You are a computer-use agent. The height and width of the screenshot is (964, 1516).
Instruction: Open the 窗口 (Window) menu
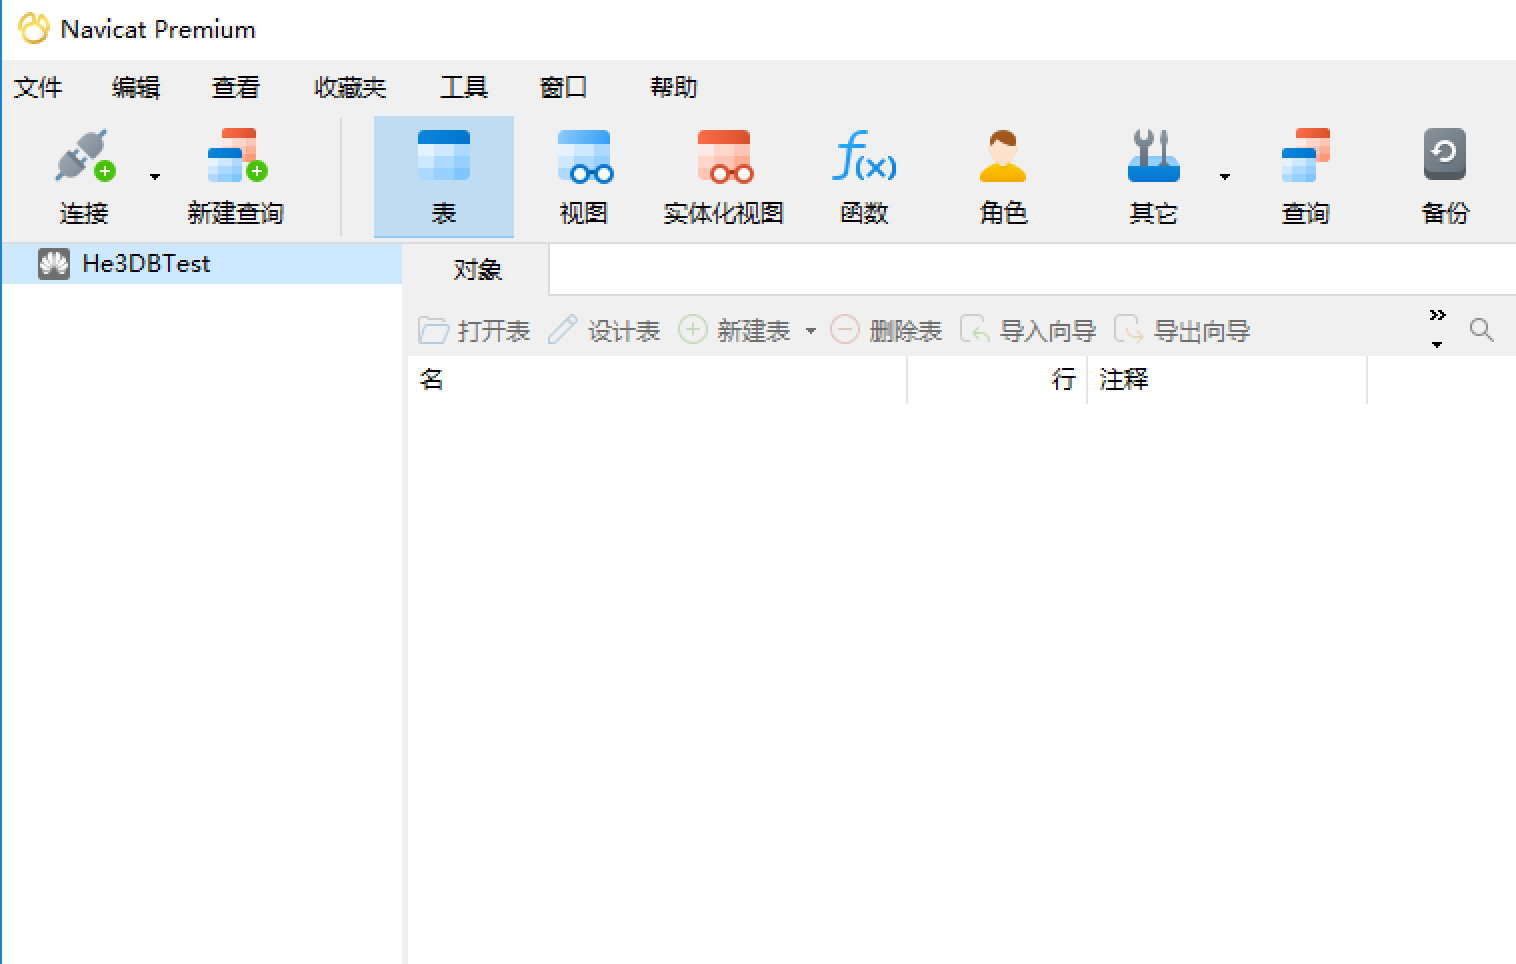point(563,88)
